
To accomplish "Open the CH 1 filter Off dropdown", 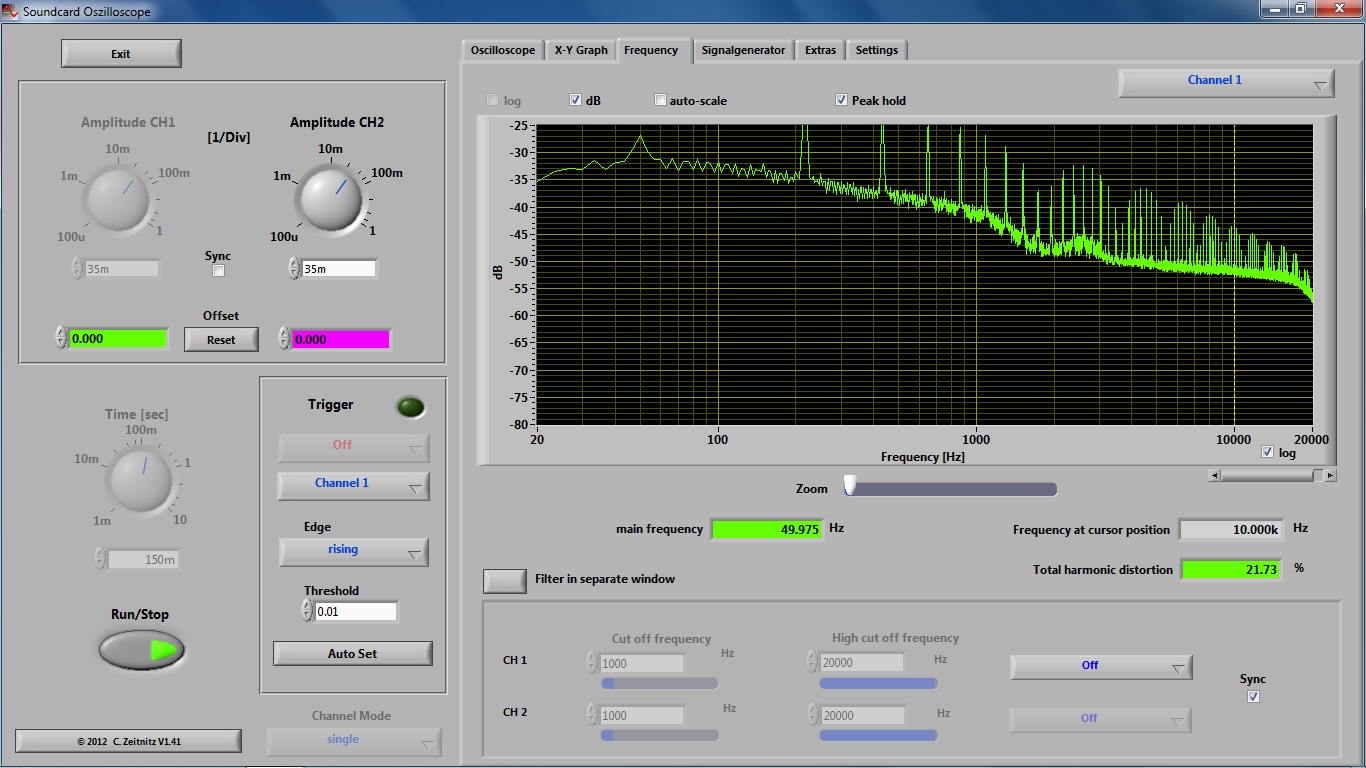I will tap(1101, 666).
